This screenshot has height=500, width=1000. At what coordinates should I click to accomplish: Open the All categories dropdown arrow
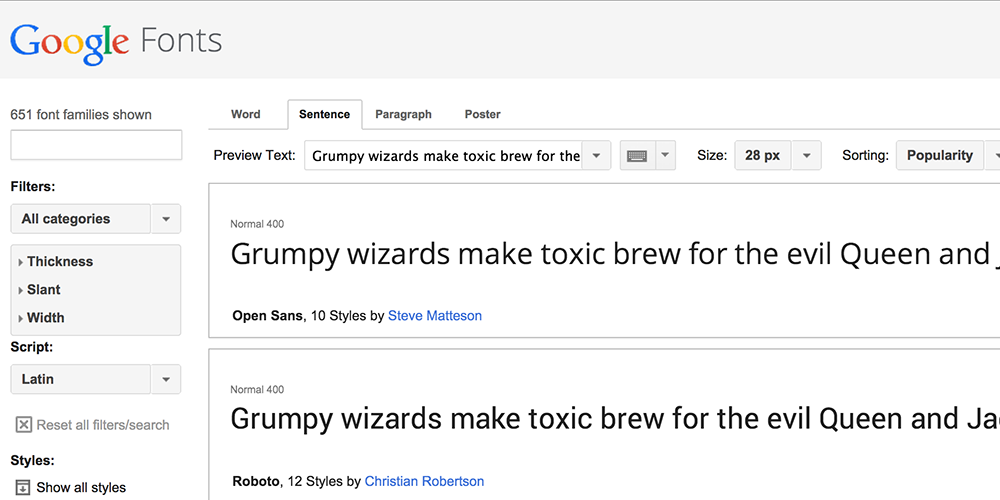click(x=166, y=219)
